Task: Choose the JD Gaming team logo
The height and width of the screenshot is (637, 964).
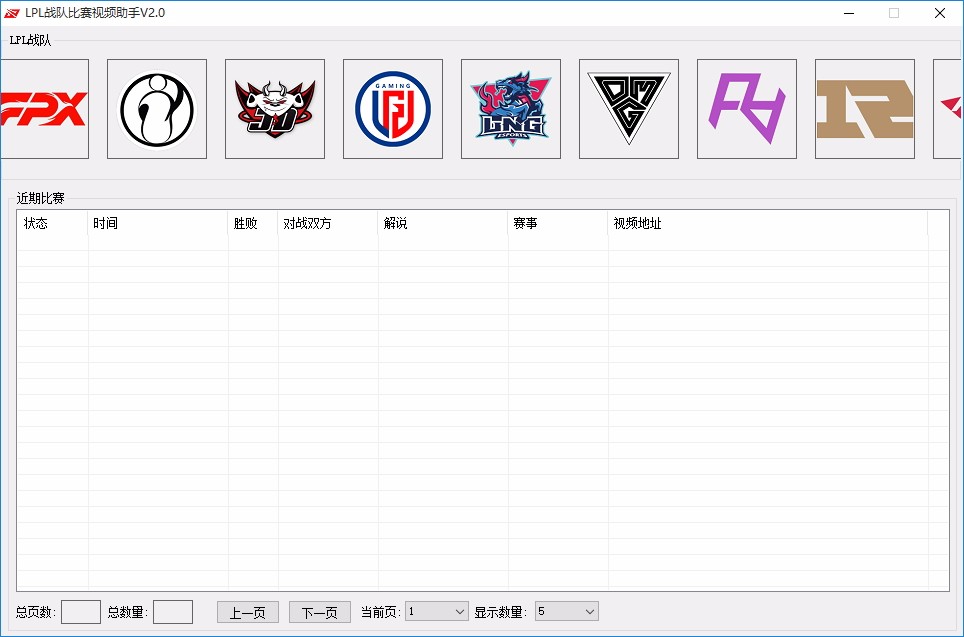Action: (x=275, y=109)
